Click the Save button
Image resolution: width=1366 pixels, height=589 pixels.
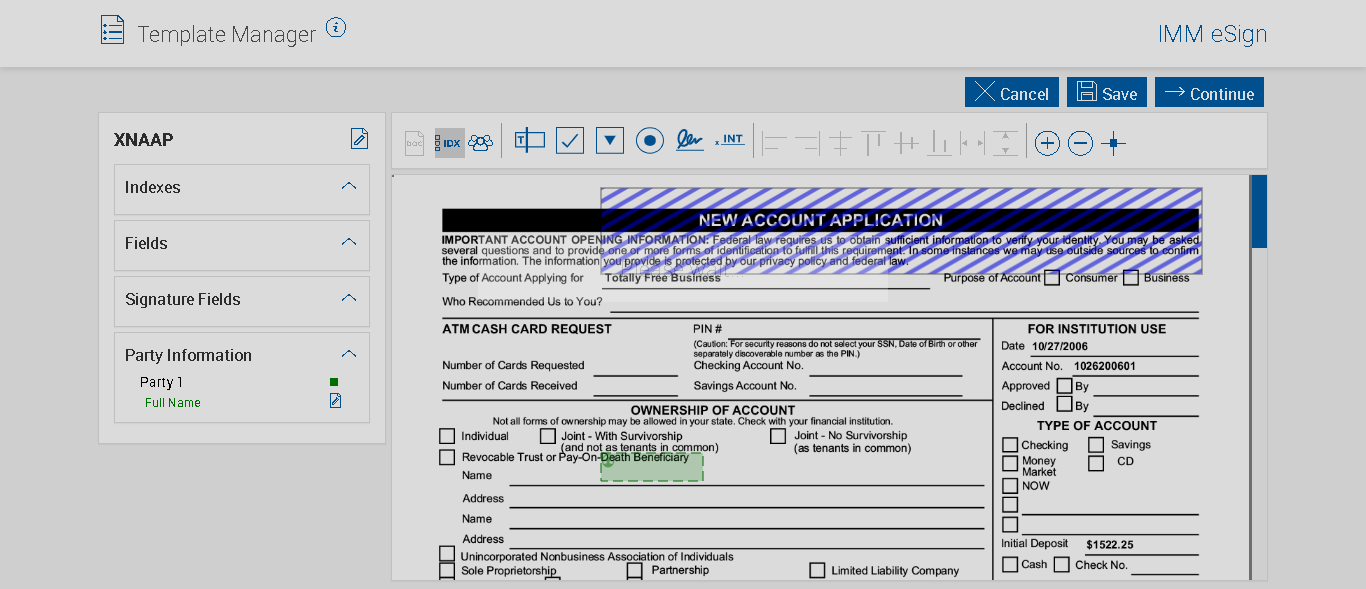[x=1106, y=93]
